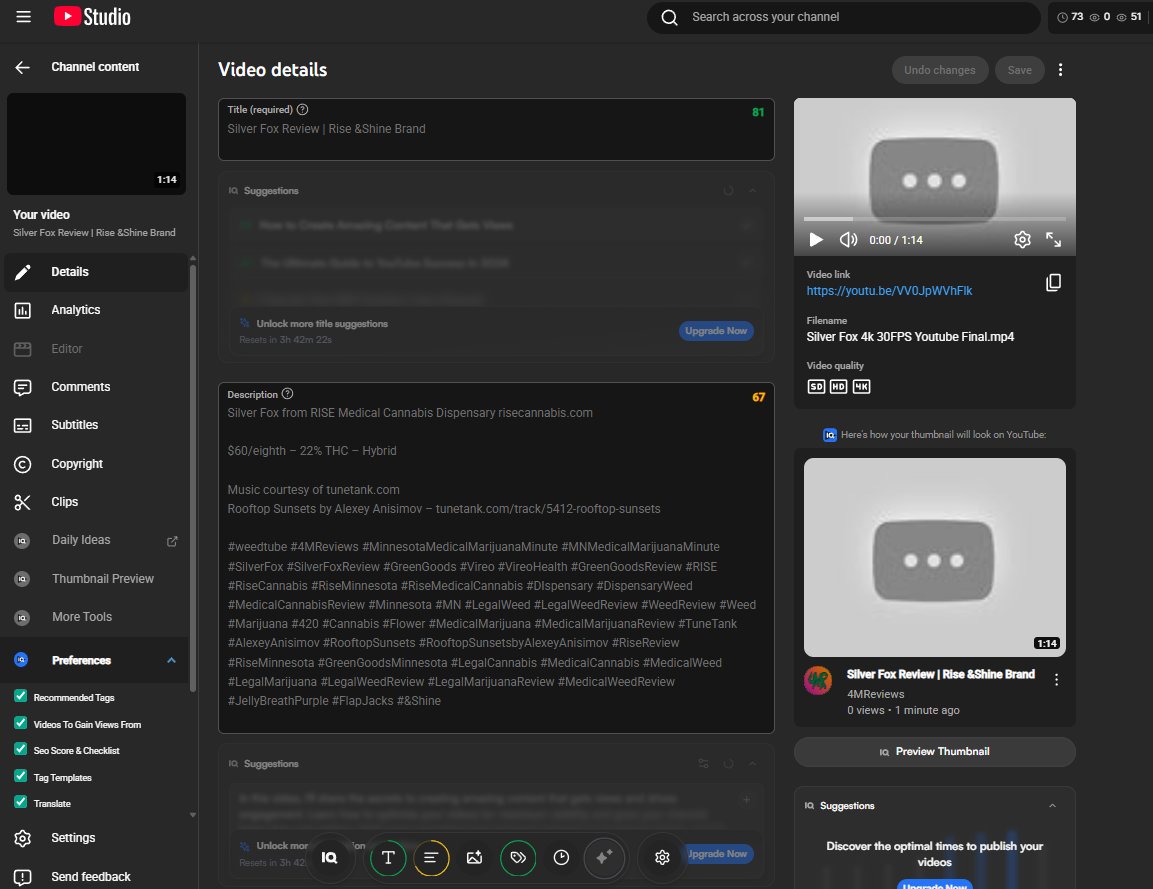Click the view stats counter top right
This screenshot has height=889, width=1153.
[1099, 17]
